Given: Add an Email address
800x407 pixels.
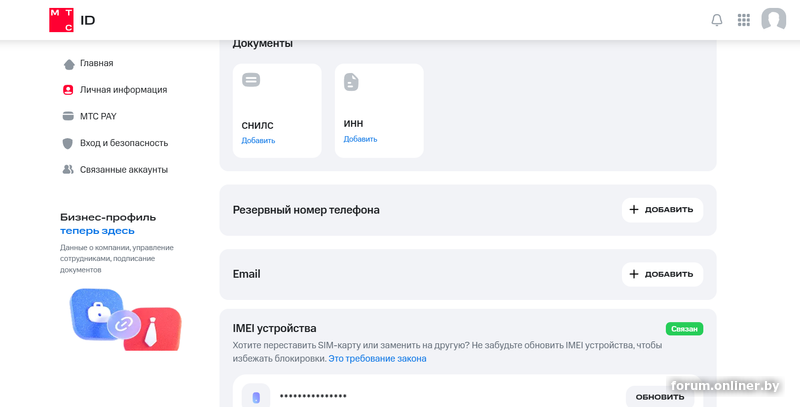Looking at the screenshot, I should tap(662, 274).
